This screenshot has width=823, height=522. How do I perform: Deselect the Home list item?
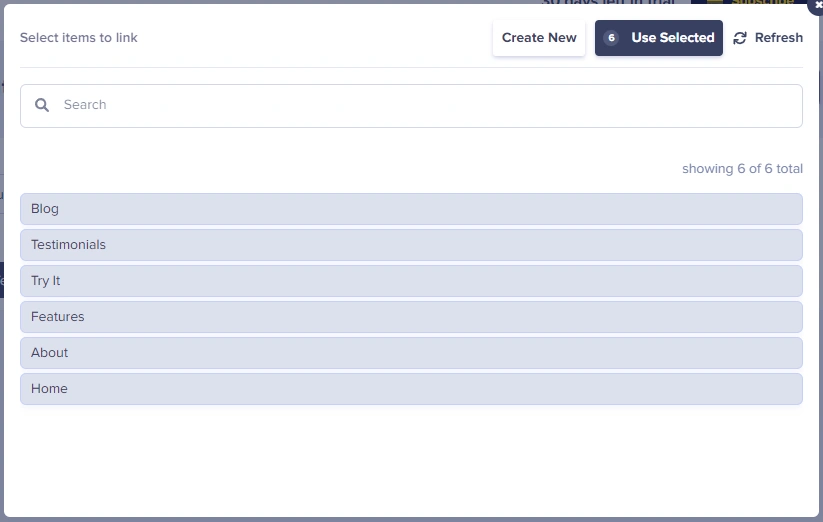point(411,389)
